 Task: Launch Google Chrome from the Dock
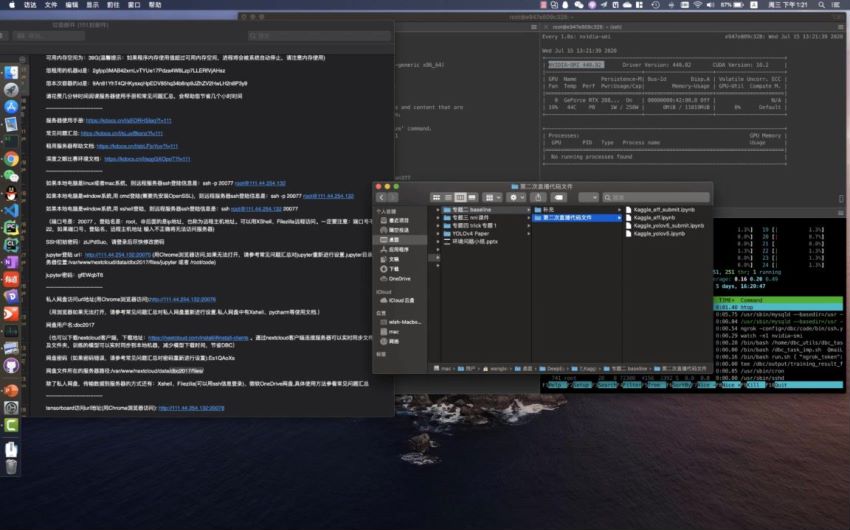click(x=11, y=159)
